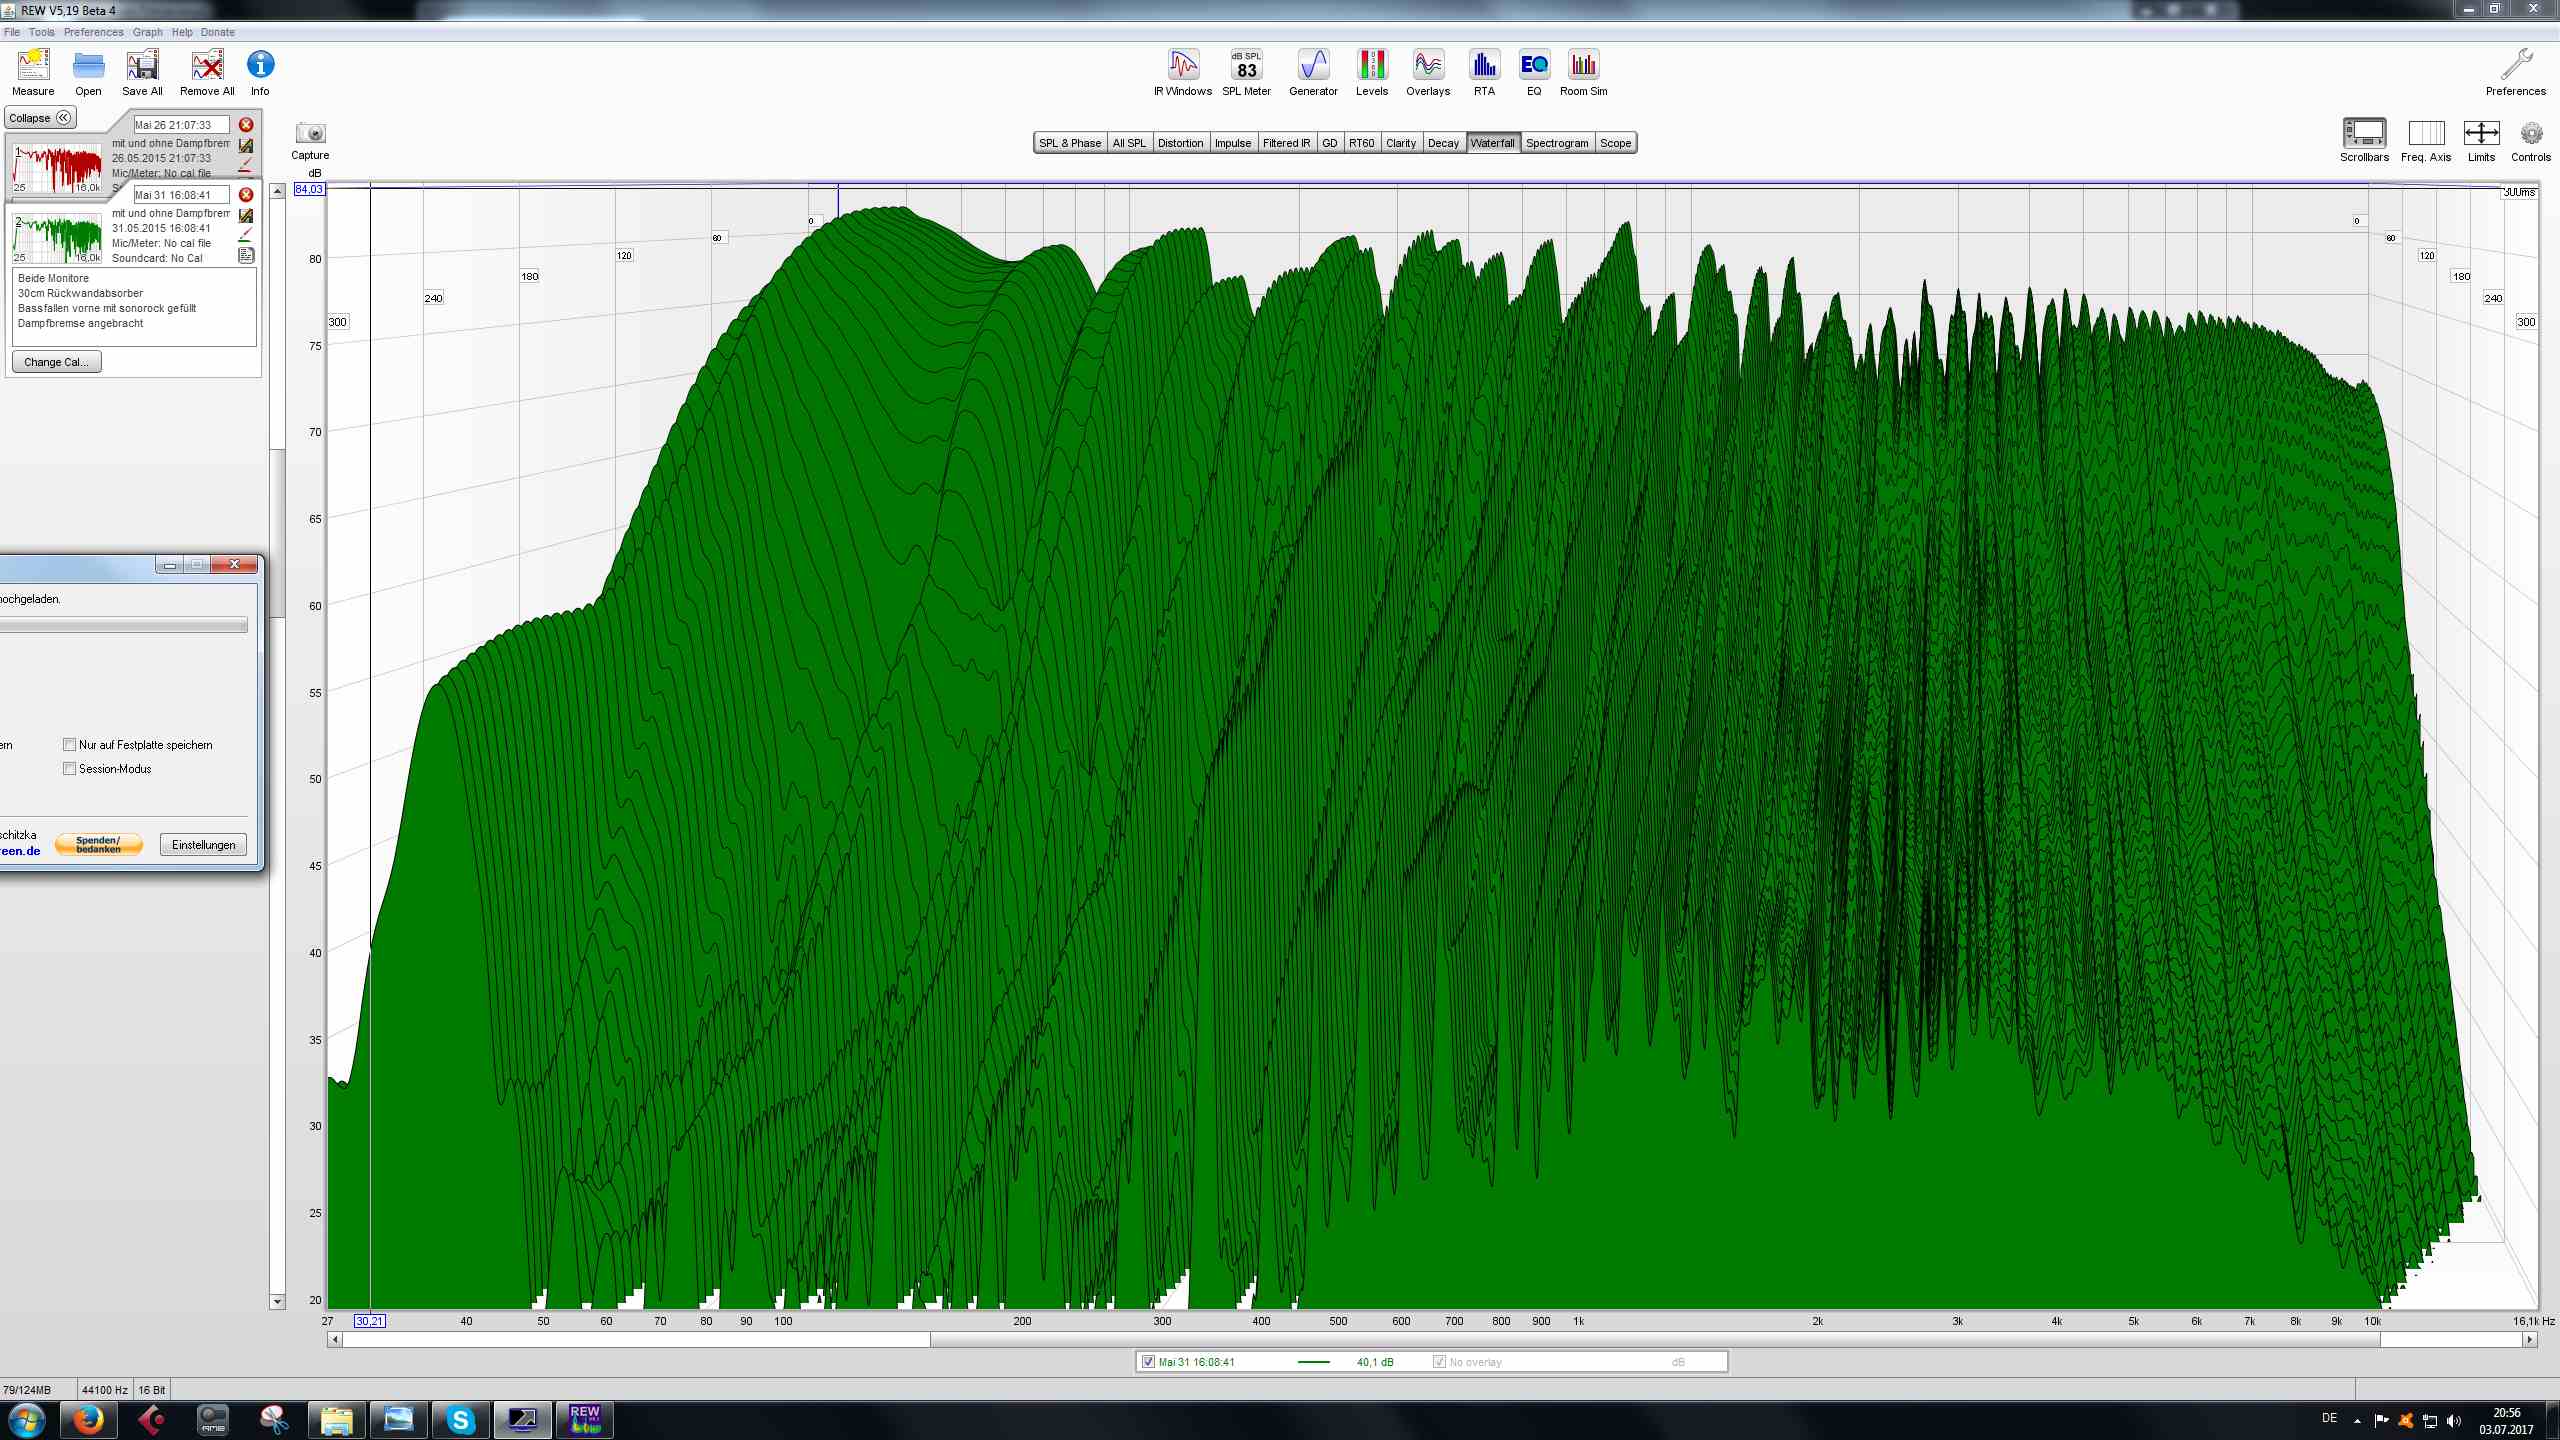
Task: Open the File menu
Action: point(12,32)
